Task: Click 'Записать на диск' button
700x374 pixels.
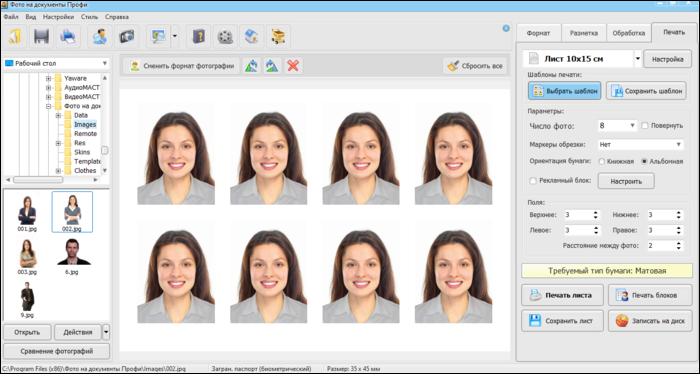Action: [650, 321]
